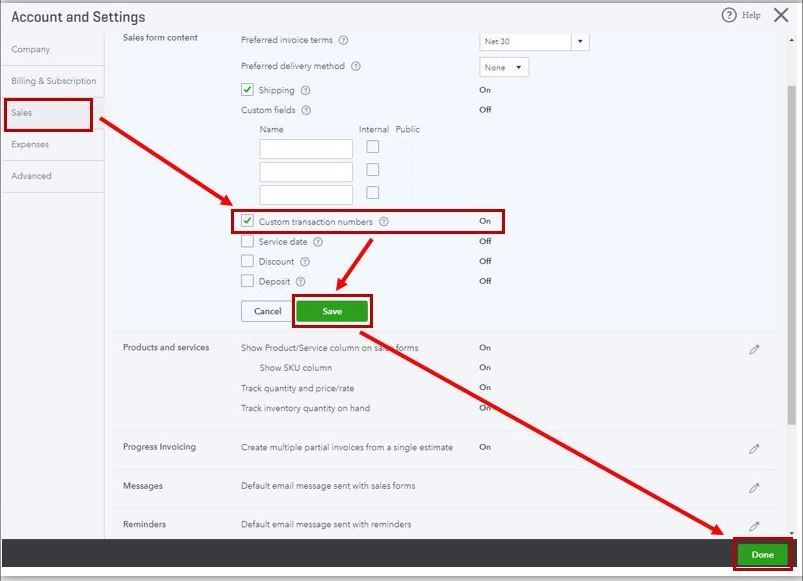Check Internal box for second custom field
Image resolution: width=803 pixels, height=581 pixels.
coord(373,169)
